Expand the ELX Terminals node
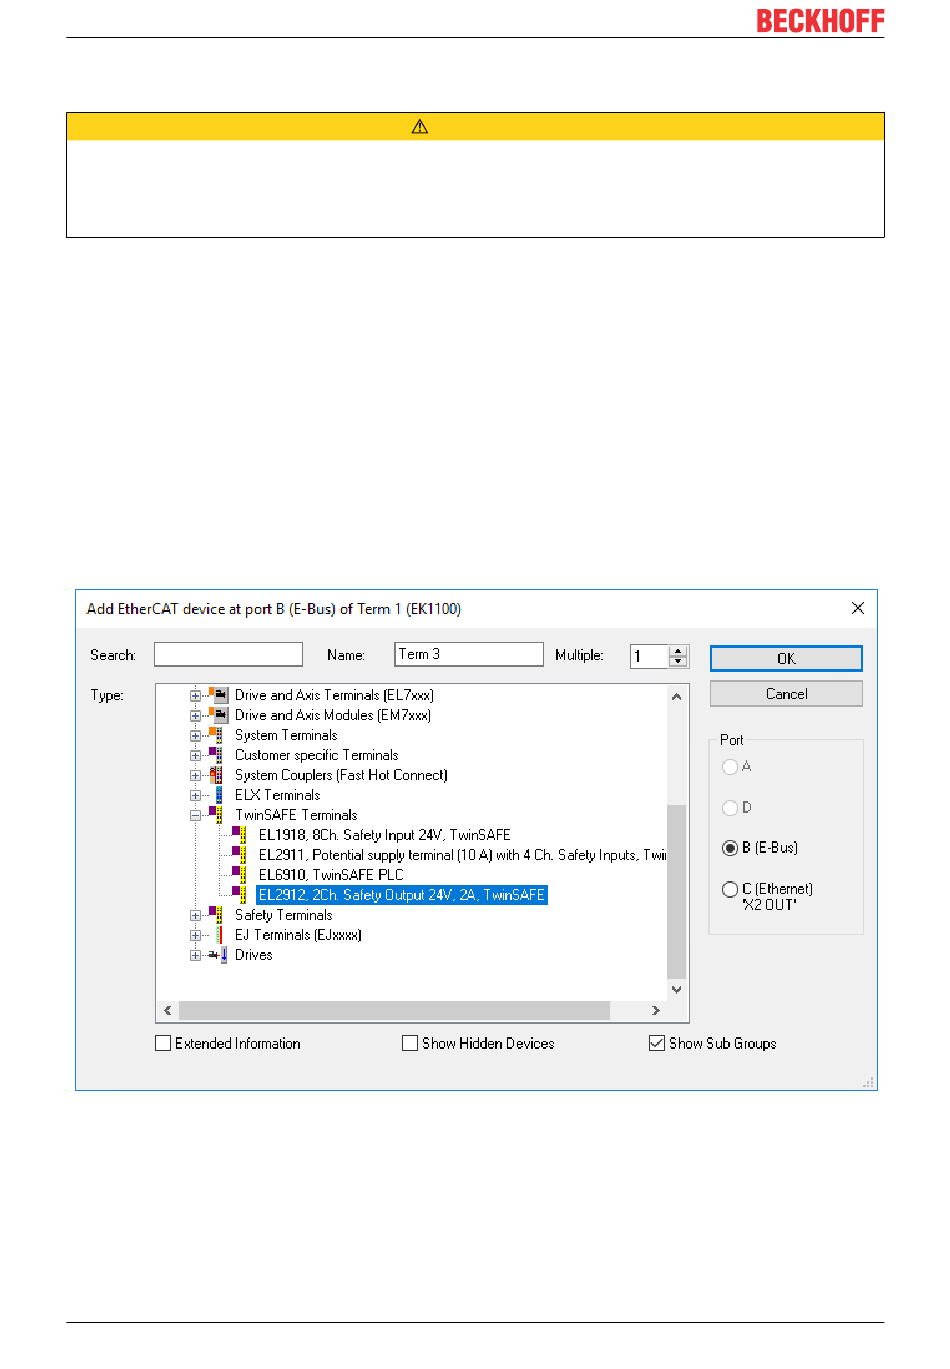 pyautogui.click(x=195, y=795)
